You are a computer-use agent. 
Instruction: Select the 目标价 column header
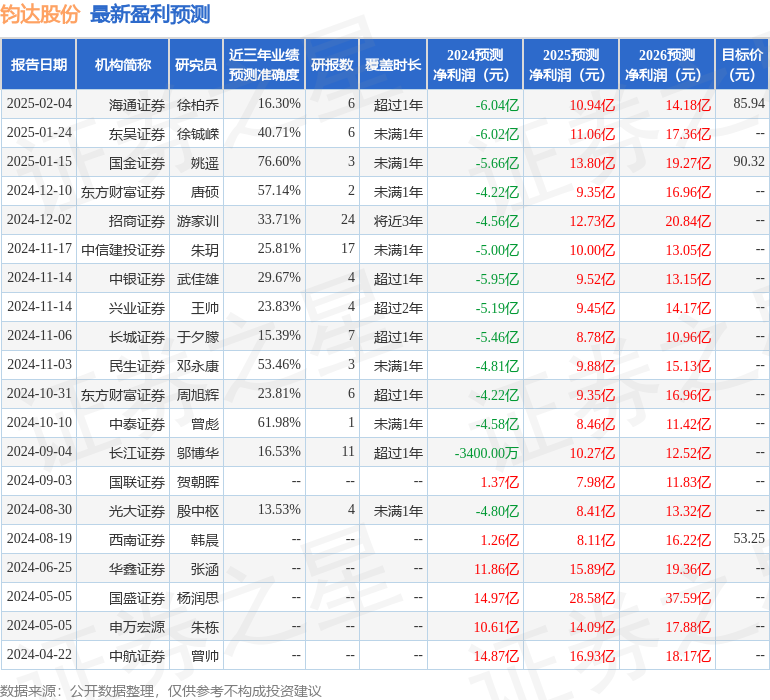(742, 64)
